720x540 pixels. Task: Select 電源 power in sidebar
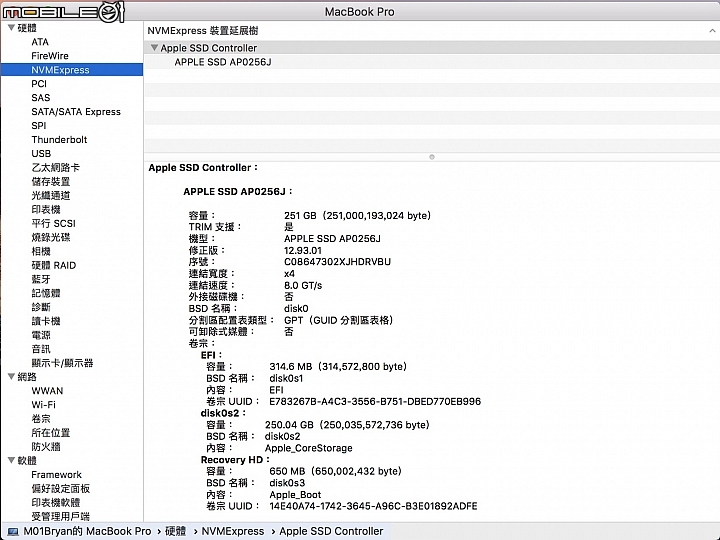point(41,335)
